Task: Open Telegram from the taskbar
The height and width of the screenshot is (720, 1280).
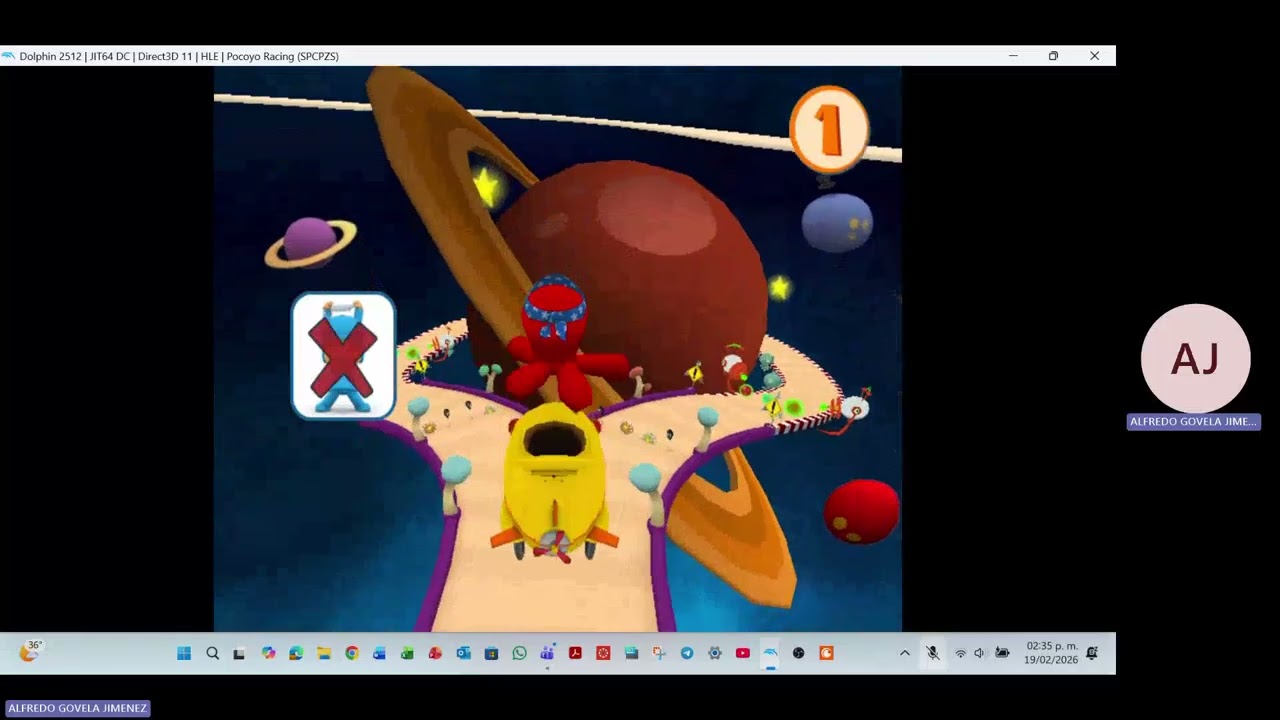Action: 687,653
